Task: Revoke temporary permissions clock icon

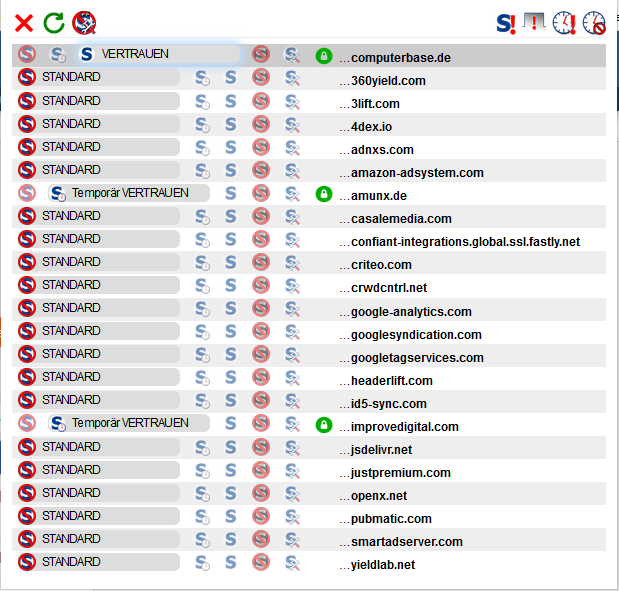Action: 594,23
